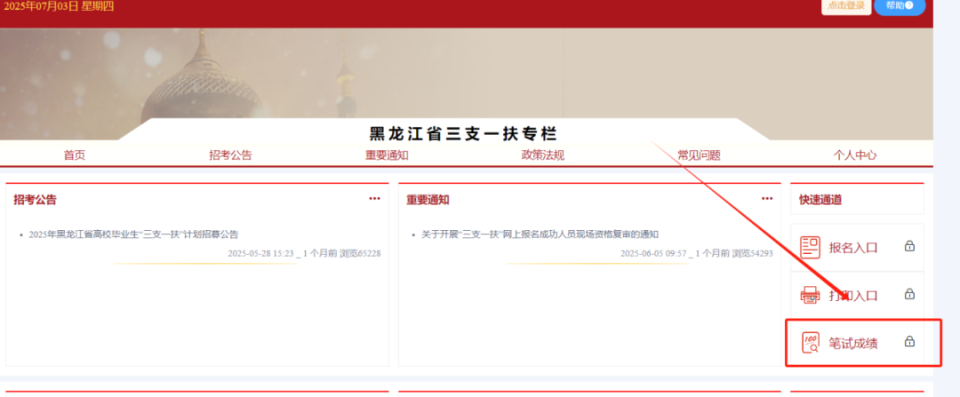This screenshot has height=397, width=960.
Task: Open the 政策法规 navigation tab
Action: pyautogui.click(x=542, y=155)
